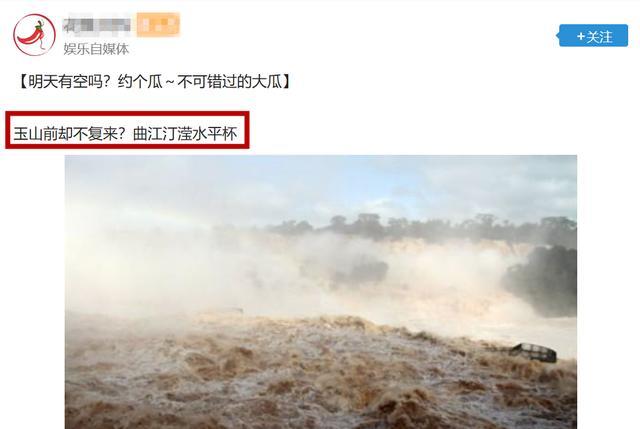Click the plus sign on the 关注 button
Viewport: 640px width, 429px height.
coord(580,37)
